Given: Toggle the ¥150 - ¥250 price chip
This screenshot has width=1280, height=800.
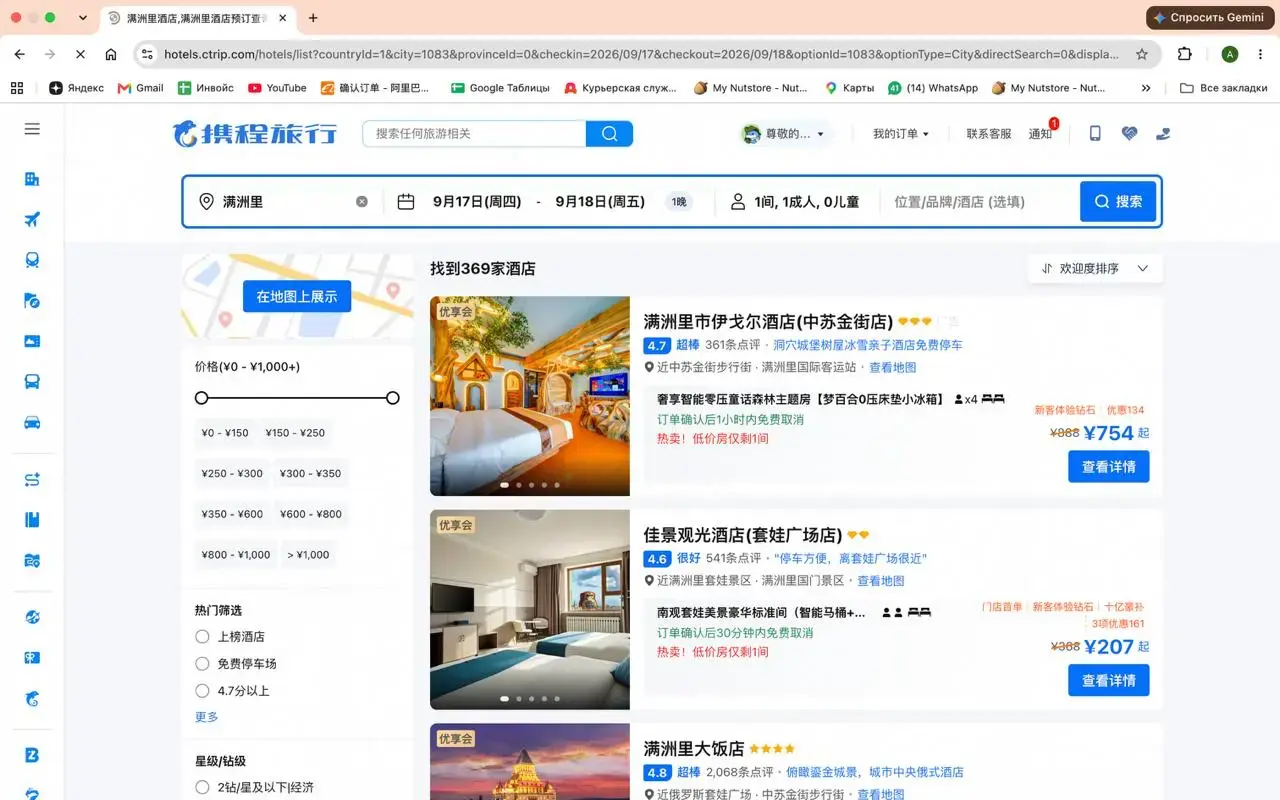Looking at the screenshot, I should [295, 433].
